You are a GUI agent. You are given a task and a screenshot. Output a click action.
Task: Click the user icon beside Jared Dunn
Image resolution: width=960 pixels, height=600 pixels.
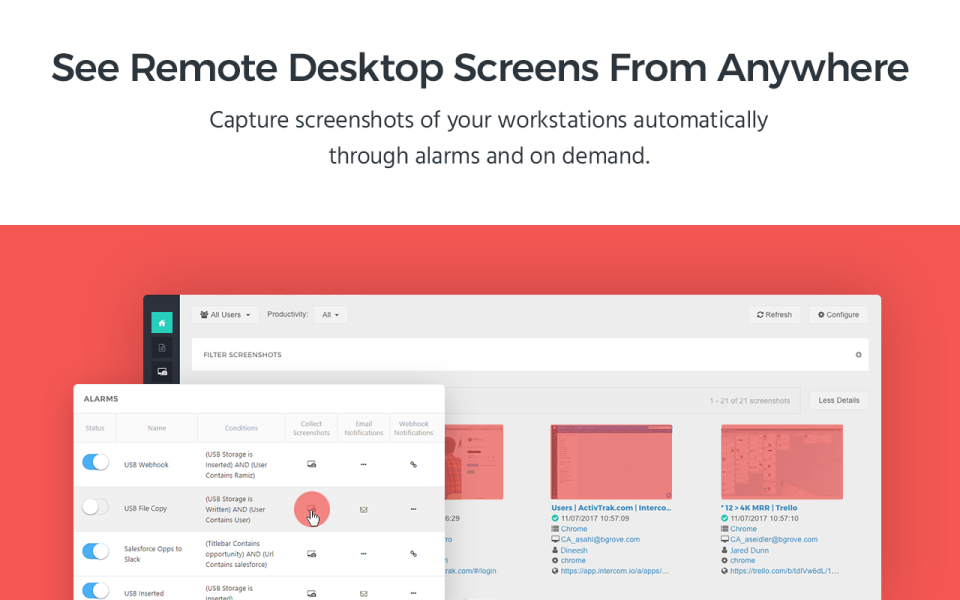[x=724, y=550]
